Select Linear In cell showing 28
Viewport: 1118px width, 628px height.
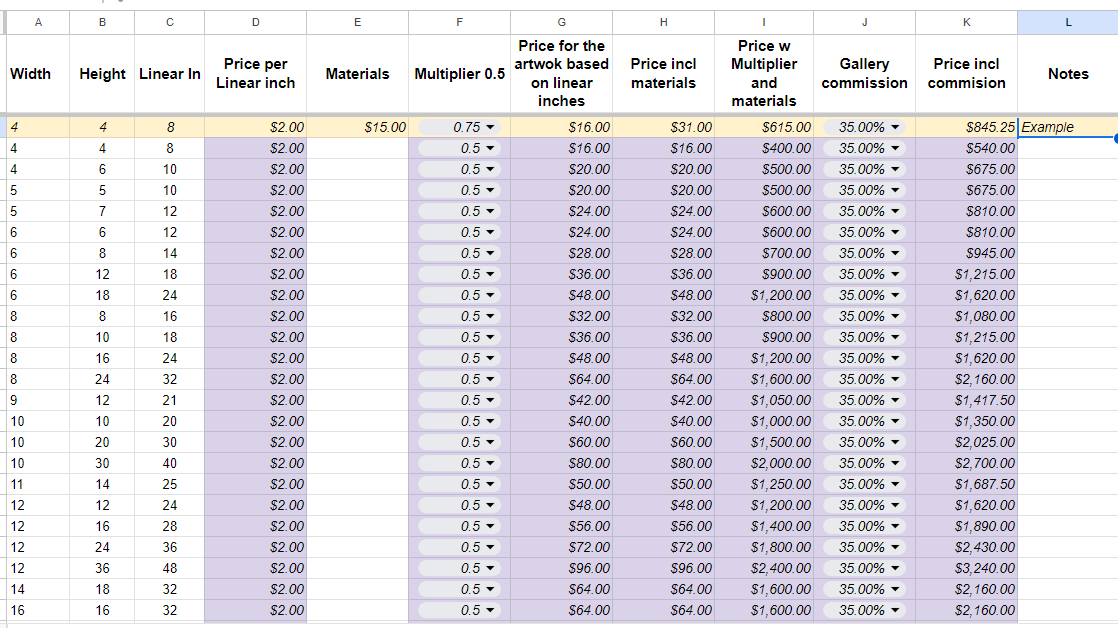coord(170,526)
